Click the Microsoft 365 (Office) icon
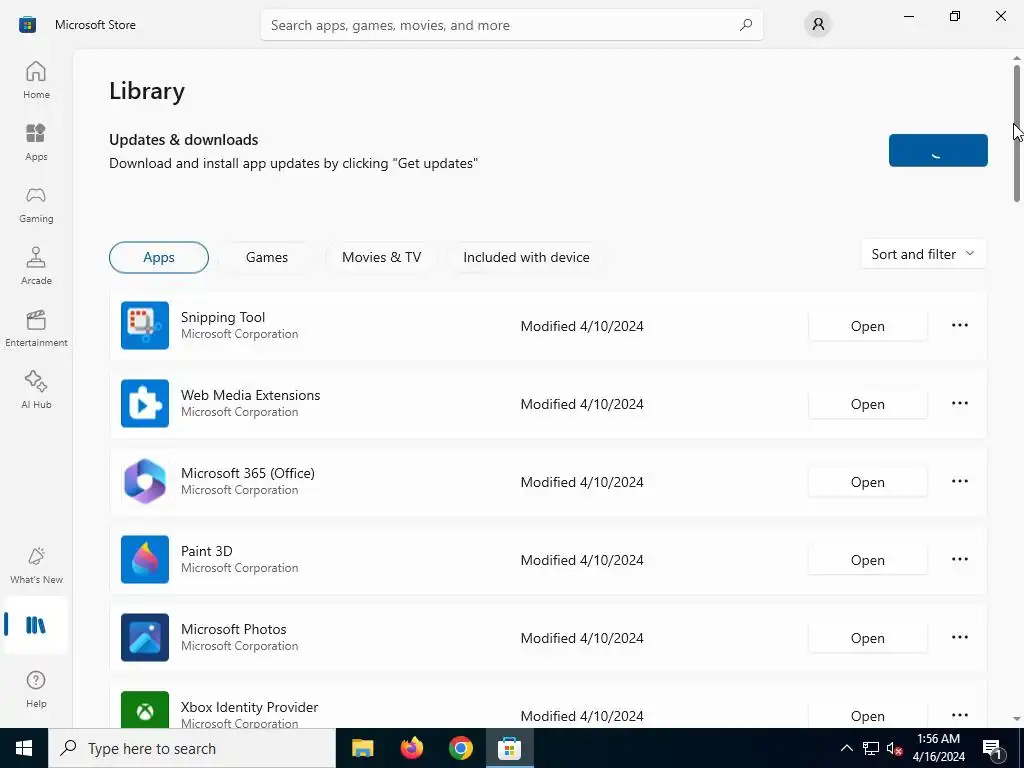 tap(145, 481)
